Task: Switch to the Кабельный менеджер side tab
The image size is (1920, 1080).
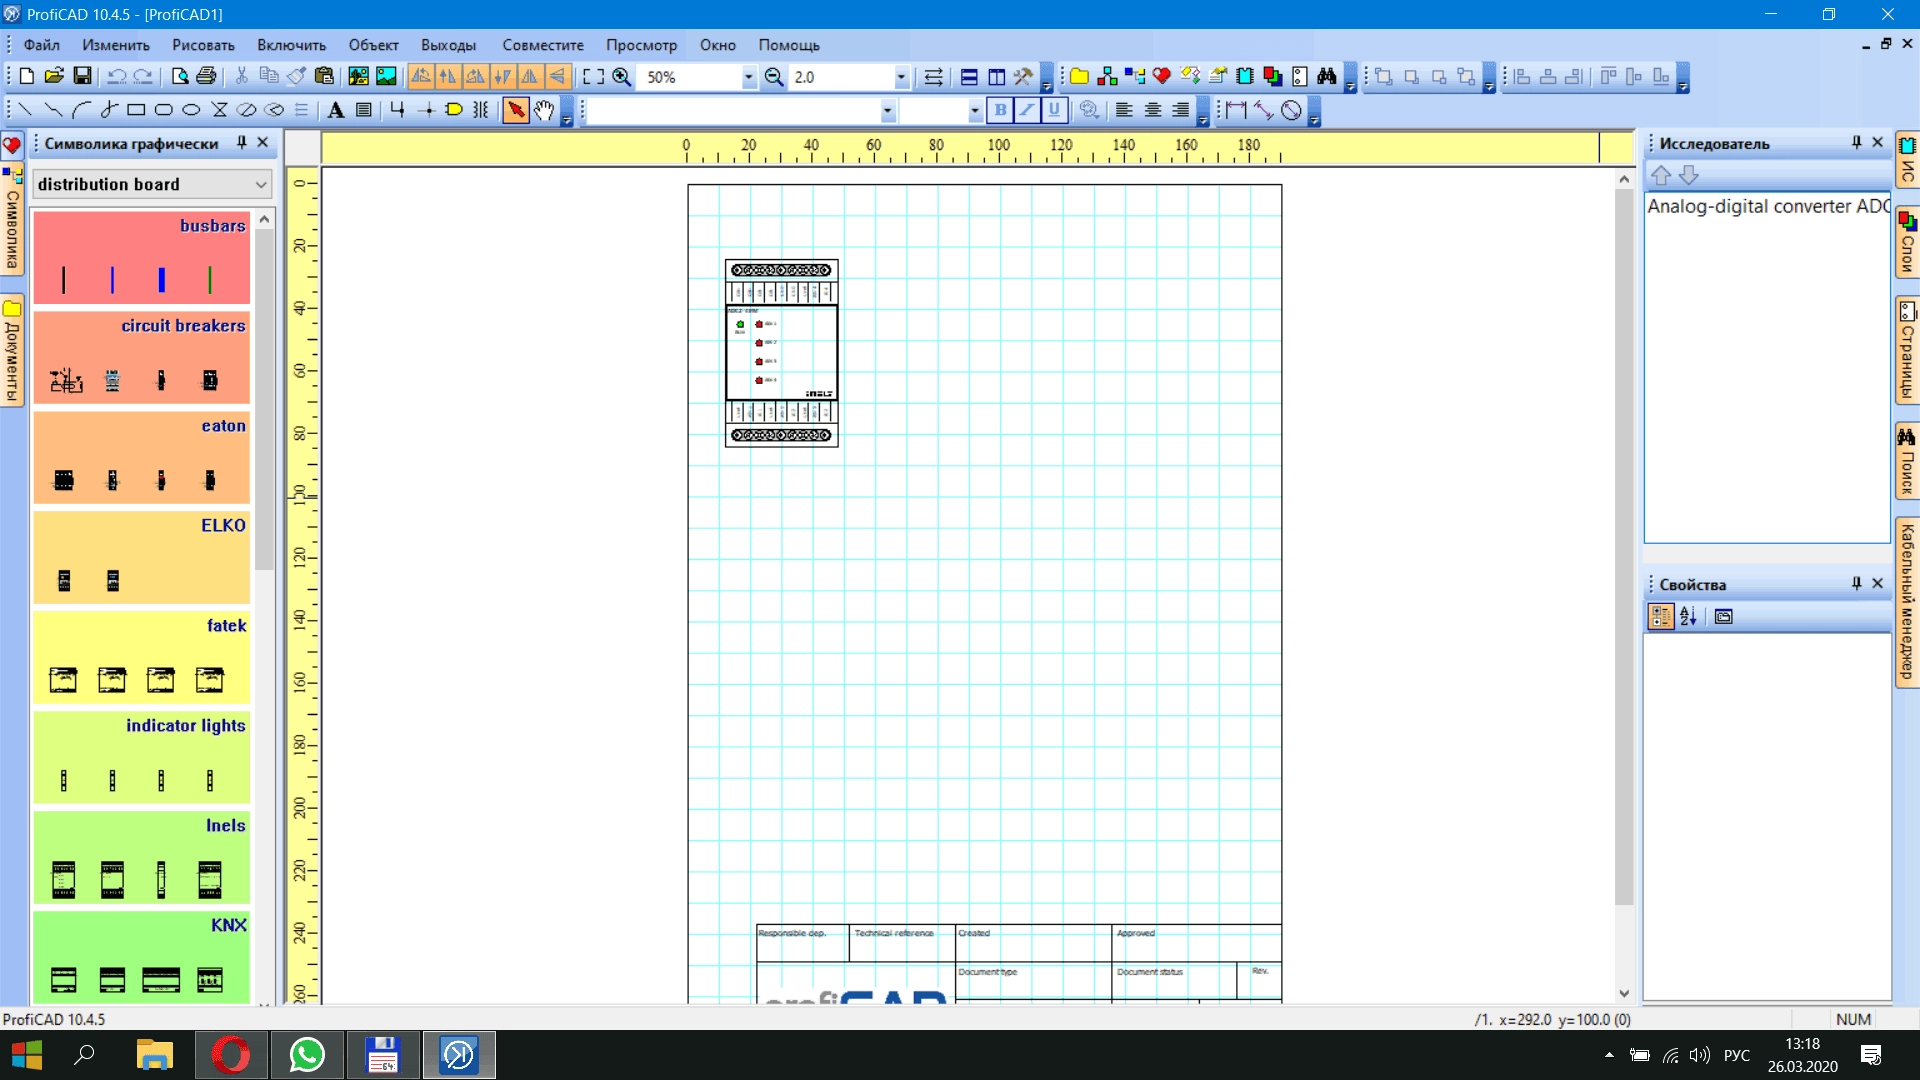Action: 1907,601
